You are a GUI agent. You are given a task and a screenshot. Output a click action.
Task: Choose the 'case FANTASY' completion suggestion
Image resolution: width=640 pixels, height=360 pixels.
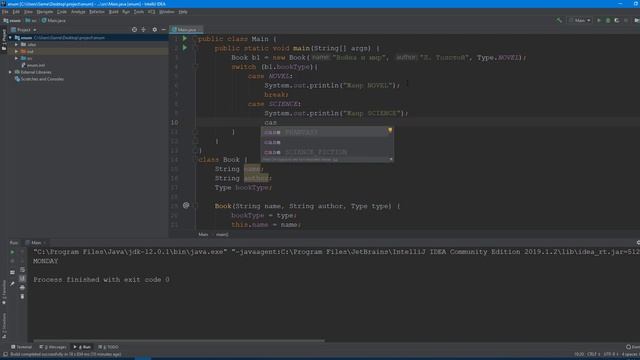tap(327, 132)
